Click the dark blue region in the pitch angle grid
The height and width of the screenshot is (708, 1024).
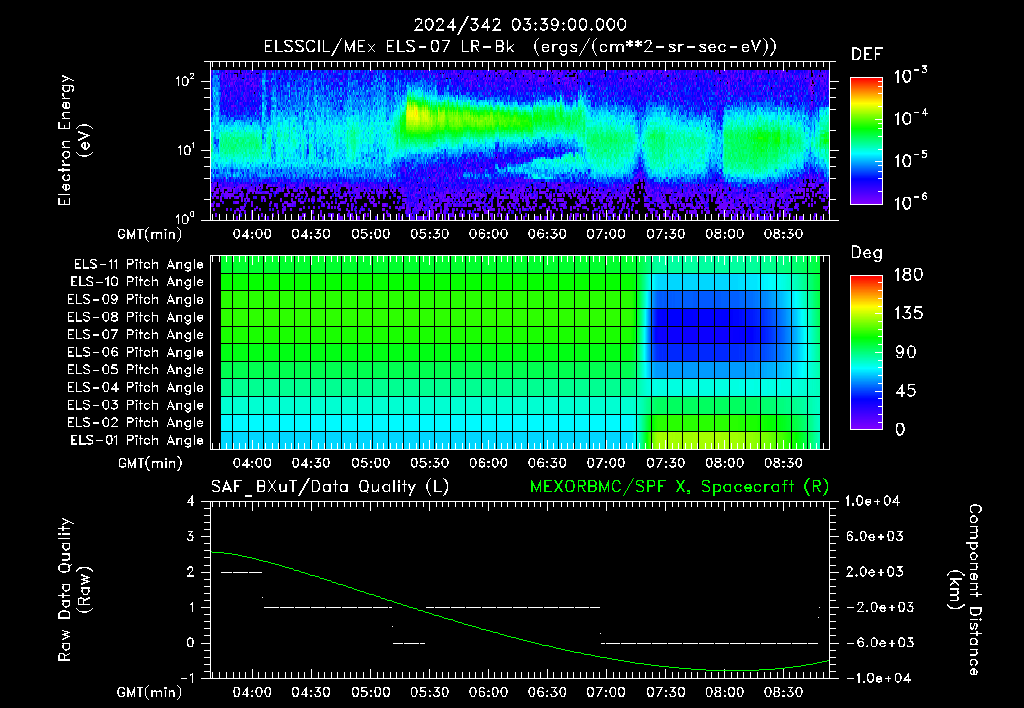[x=712, y=333]
